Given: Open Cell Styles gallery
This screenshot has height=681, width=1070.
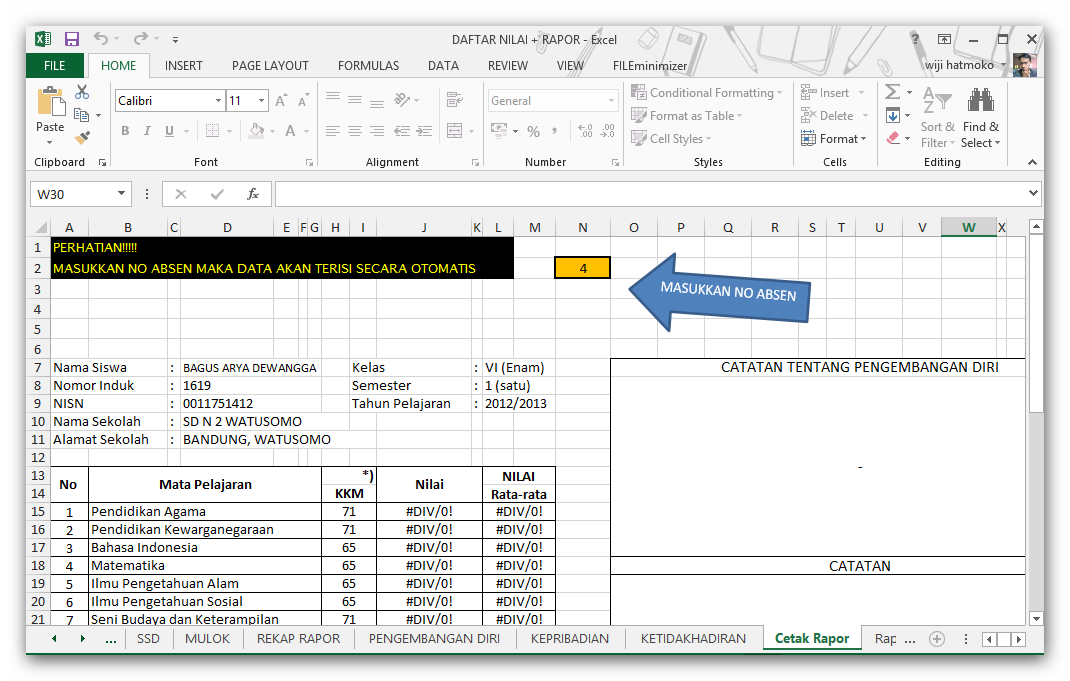Looking at the screenshot, I should click(671, 139).
